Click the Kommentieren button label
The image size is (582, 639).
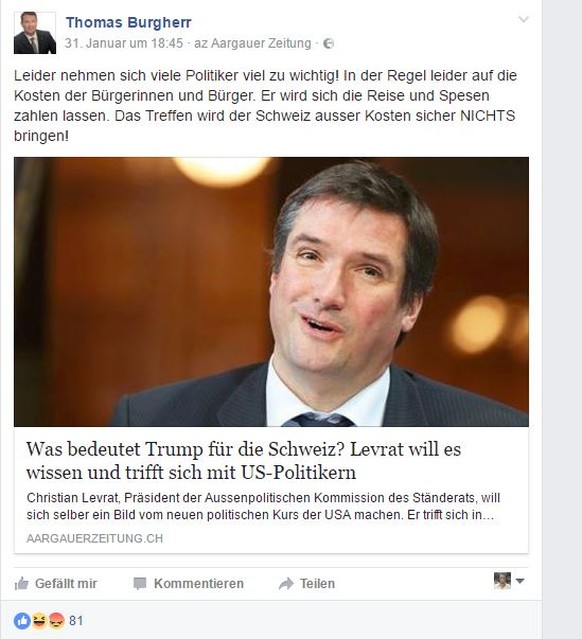tap(199, 584)
